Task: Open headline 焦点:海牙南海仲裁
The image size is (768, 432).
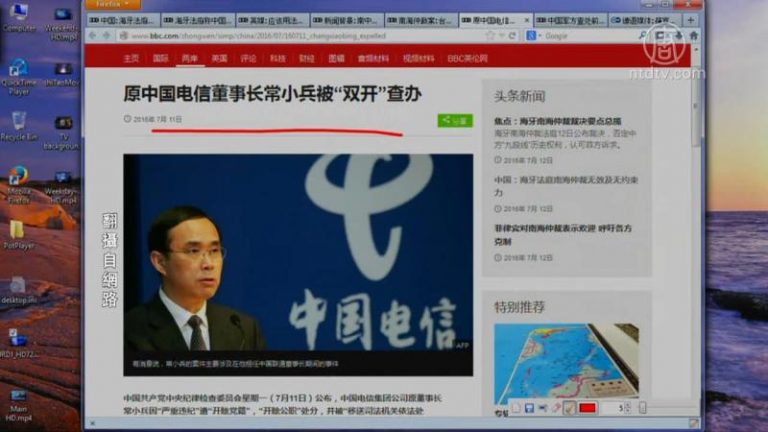Action: pos(557,121)
